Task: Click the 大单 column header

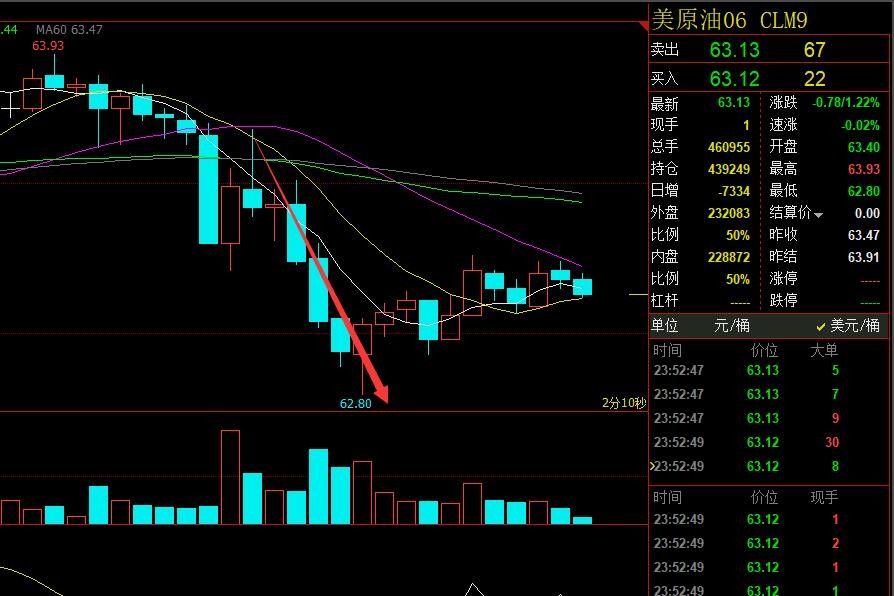Action: (824, 350)
